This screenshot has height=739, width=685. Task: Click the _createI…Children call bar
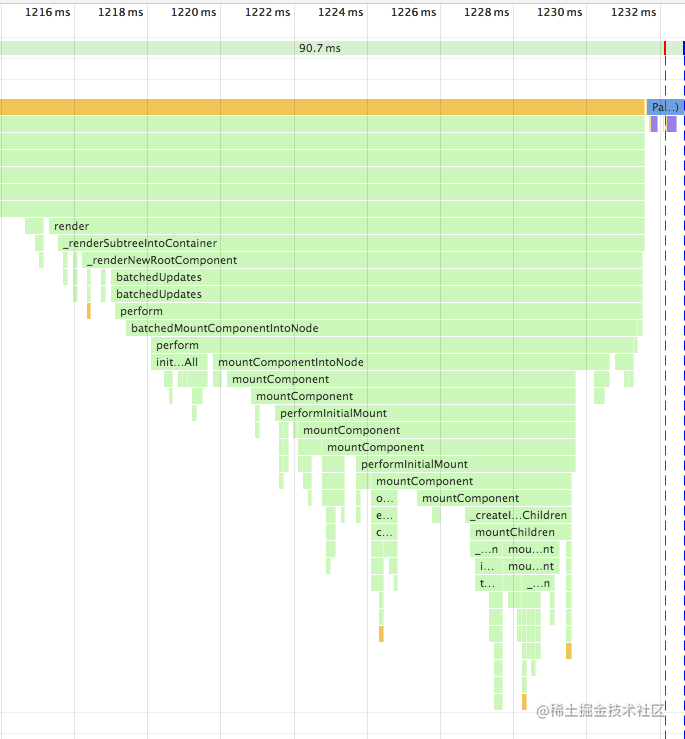click(518, 515)
